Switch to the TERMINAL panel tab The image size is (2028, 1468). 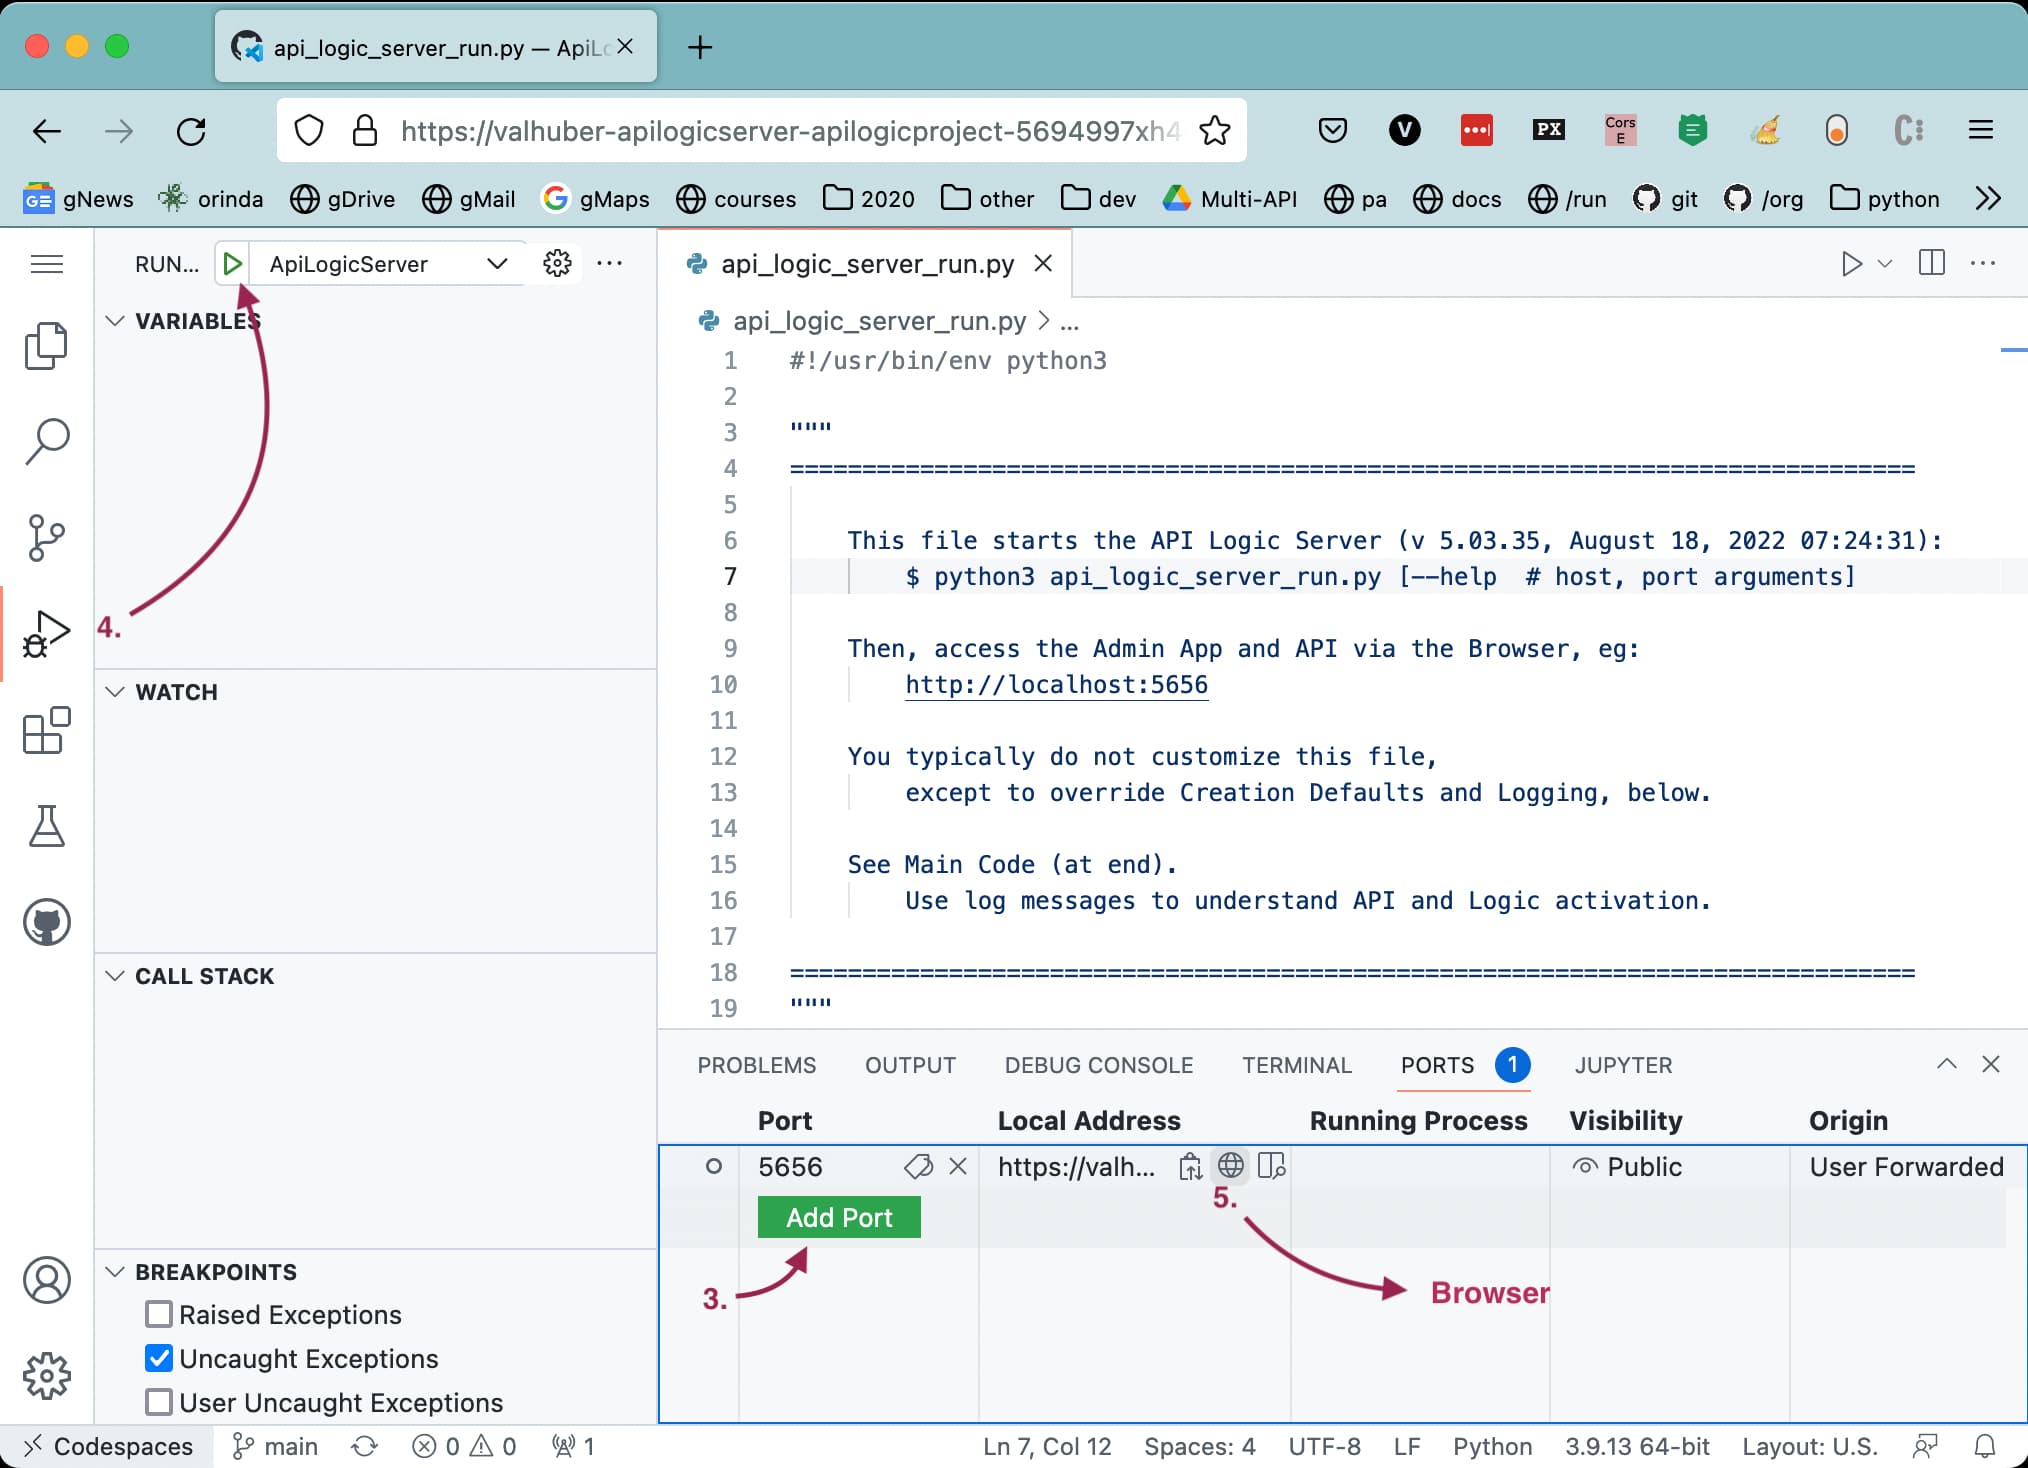(1296, 1065)
